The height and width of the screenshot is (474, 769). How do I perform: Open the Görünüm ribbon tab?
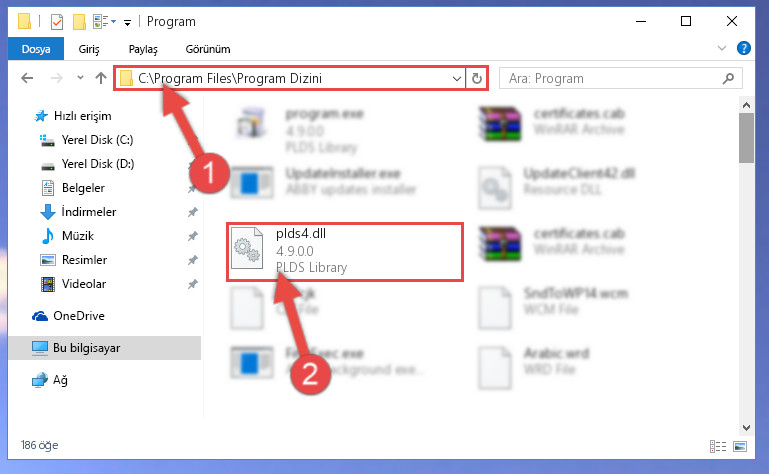208,49
